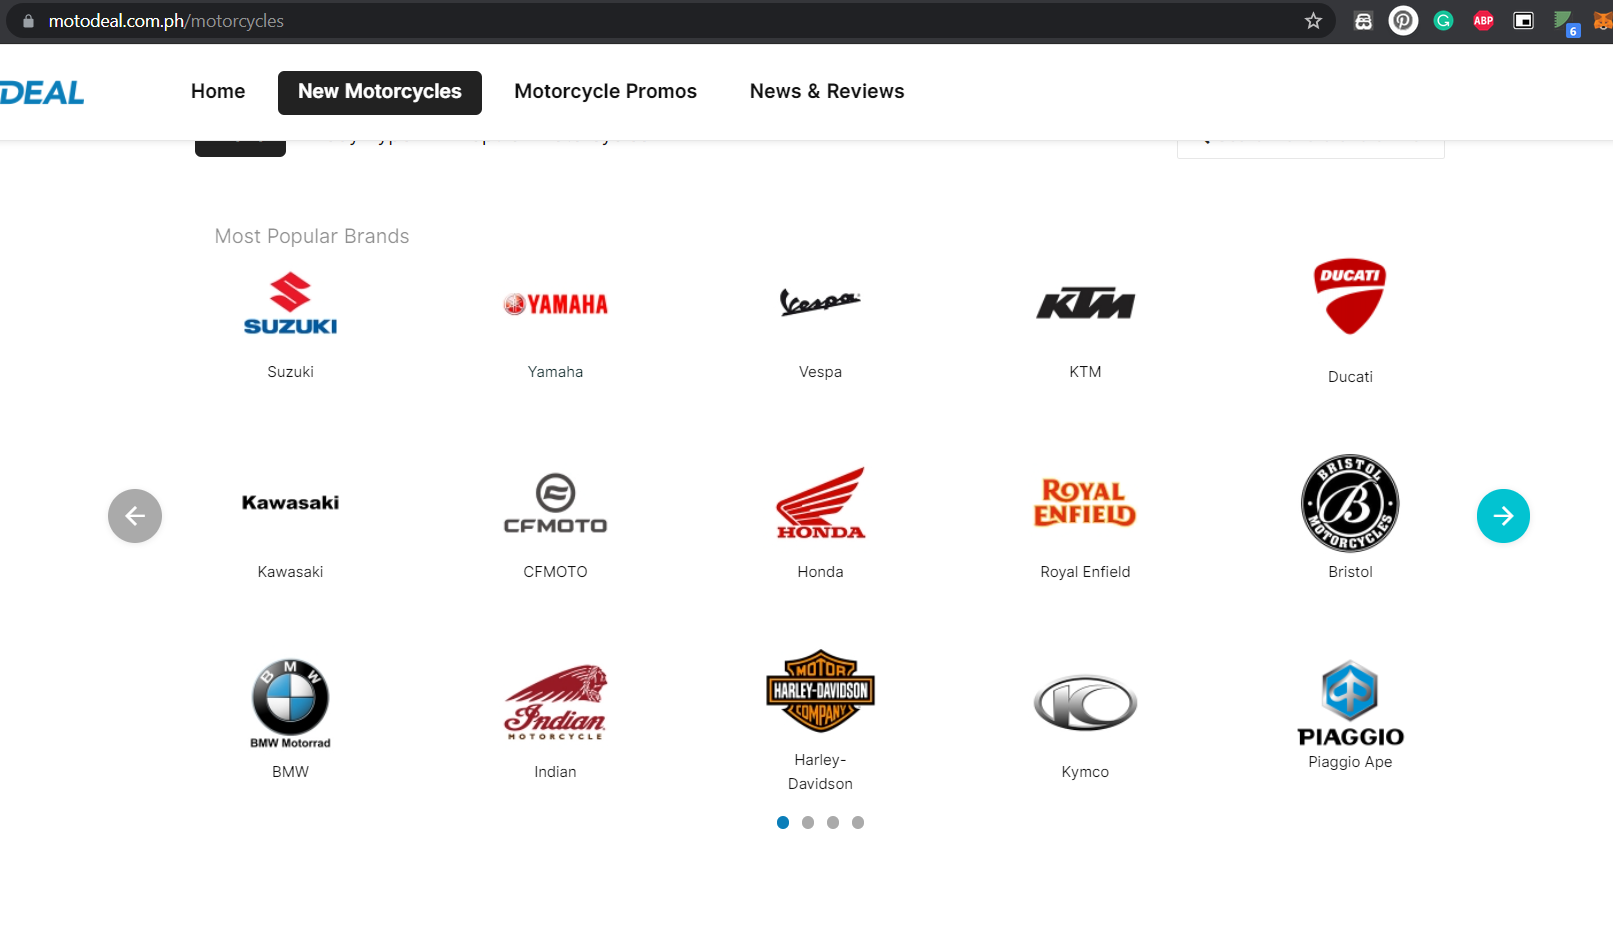Click the Ducati name link
The height and width of the screenshot is (930, 1613).
[x=1350, y=377]
